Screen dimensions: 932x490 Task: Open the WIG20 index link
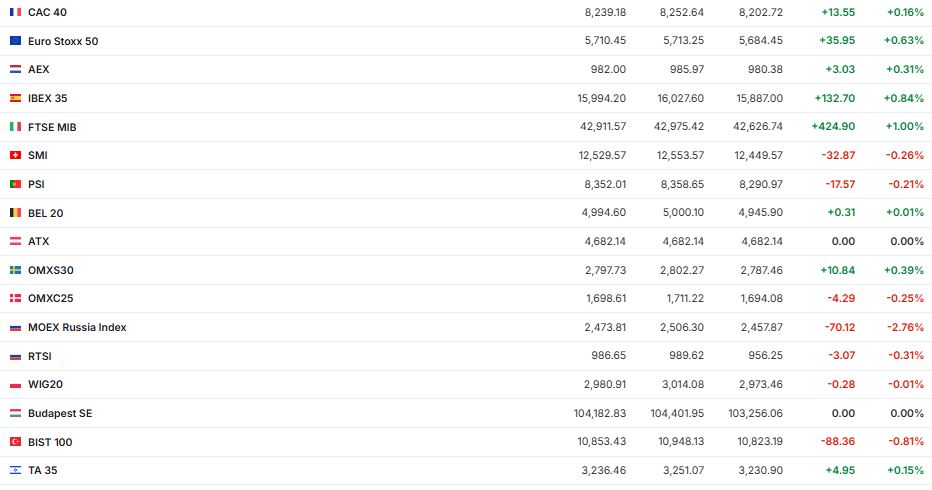pos(45,384)
